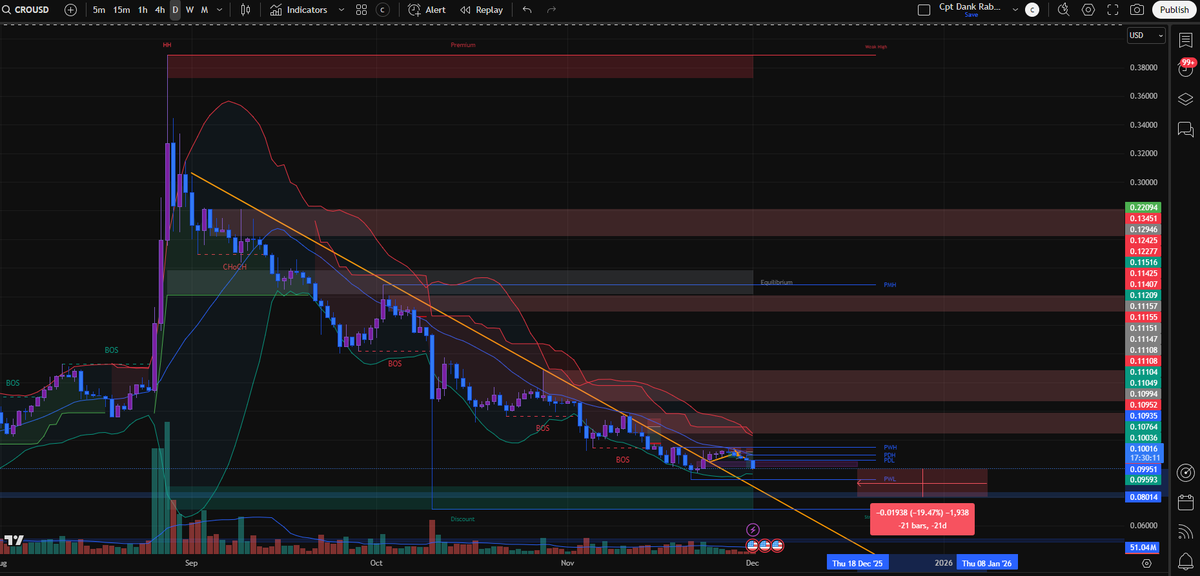1200x576 pixels.
Task: Click the lightning event marker on timeline
Action: coord(753,528)
